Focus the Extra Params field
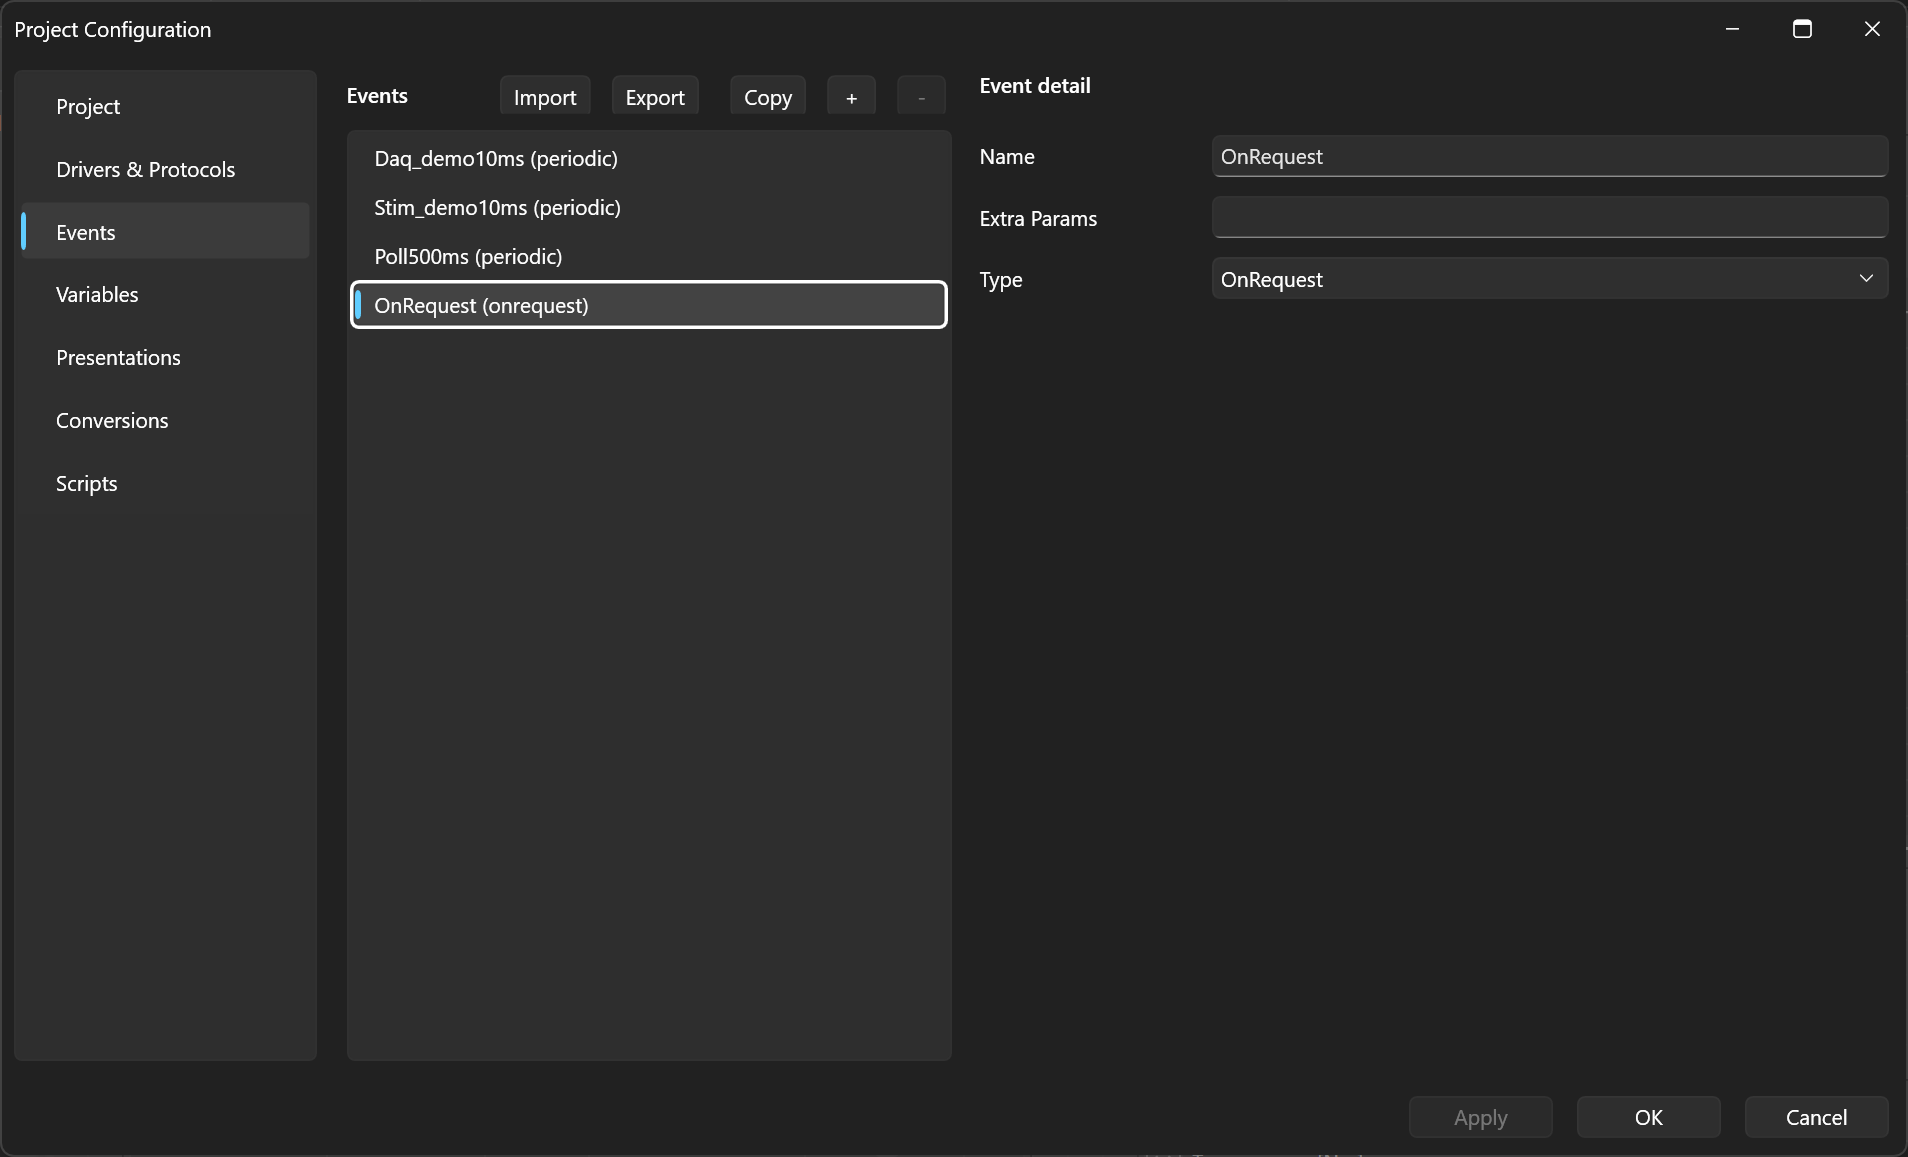The image size is (1908, 1157). [x=1549, y=218]
